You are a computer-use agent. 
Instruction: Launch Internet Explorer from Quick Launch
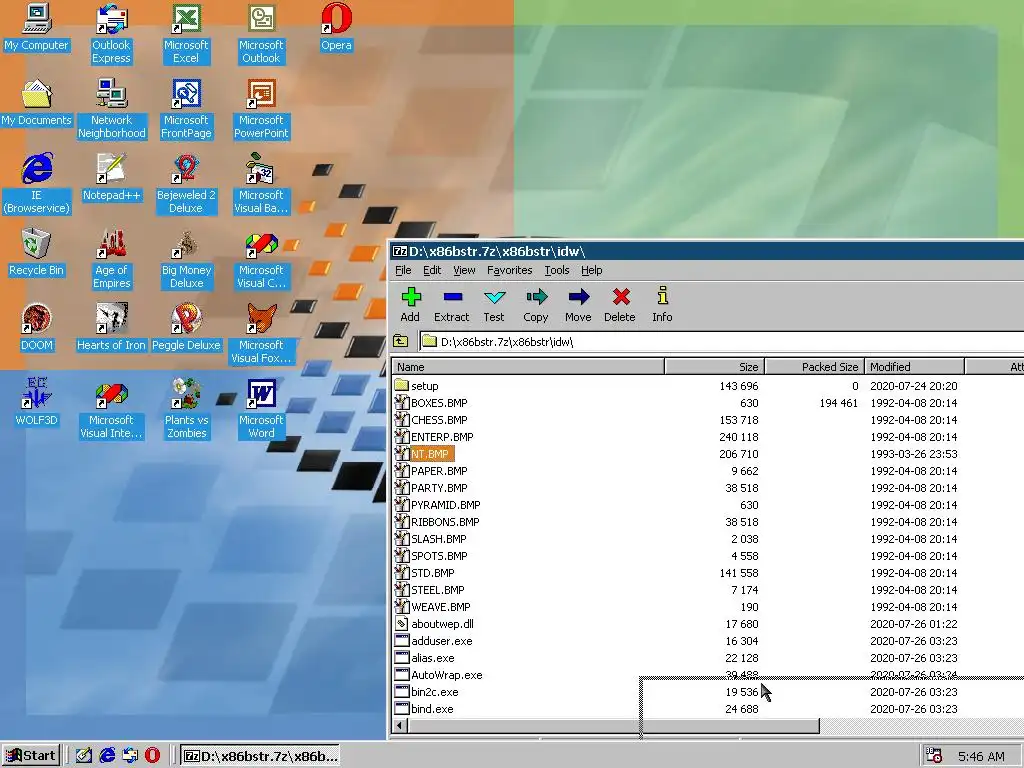pyautogui.click(x=107, y=756)
